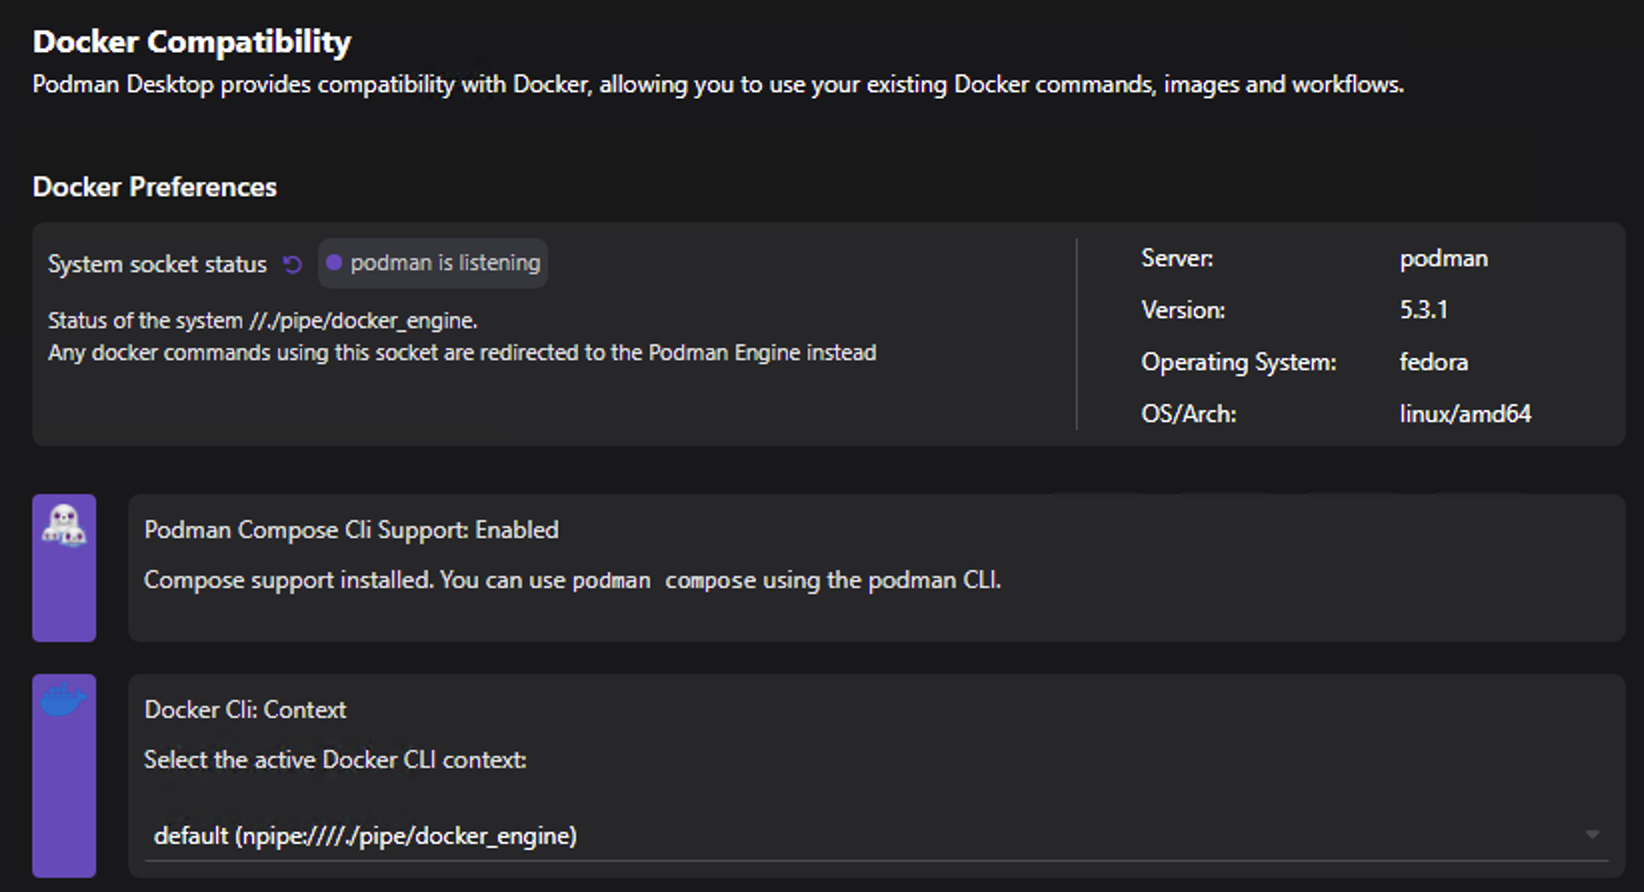Screen dimensions: 1644x892
Task: Click the 'Podman Compose Cli Support: Enabled' title
Action: point(351,530)
